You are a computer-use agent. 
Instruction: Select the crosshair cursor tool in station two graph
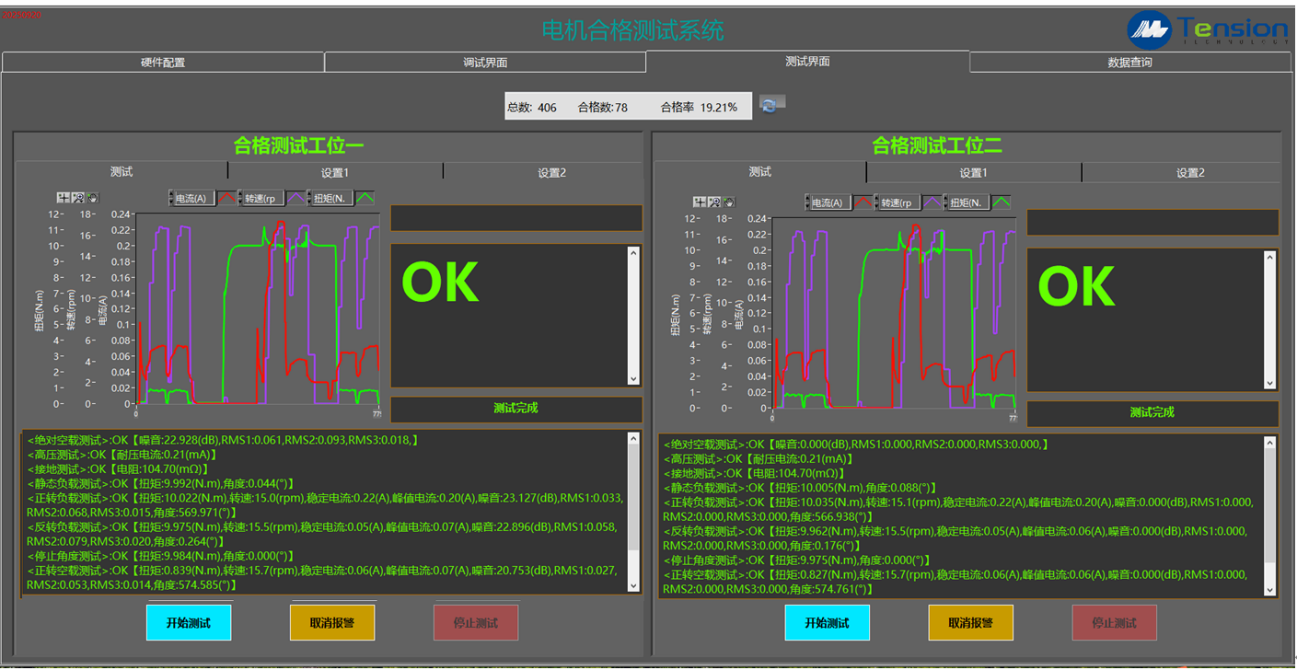pos(700,202)
